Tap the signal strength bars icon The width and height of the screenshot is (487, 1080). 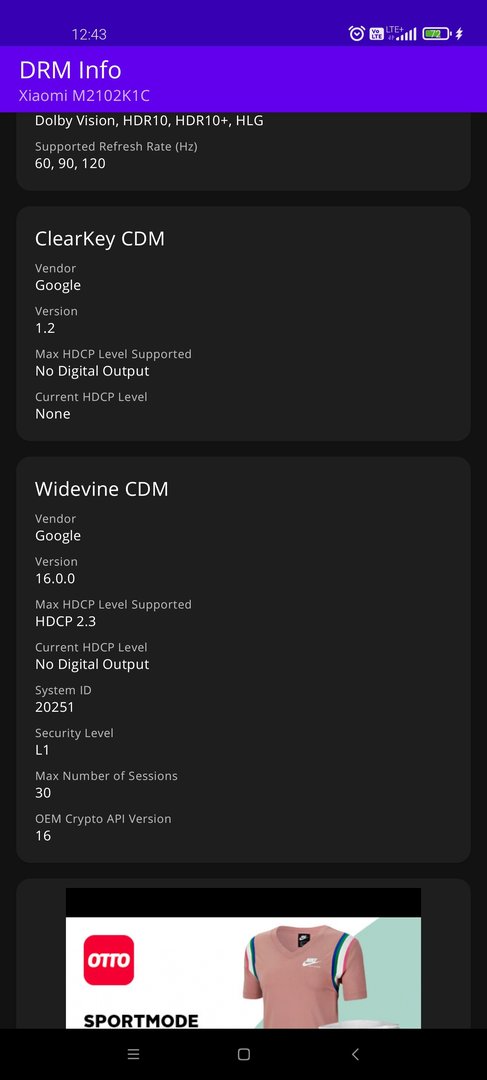pyautogui.click(x=406, y=34)
